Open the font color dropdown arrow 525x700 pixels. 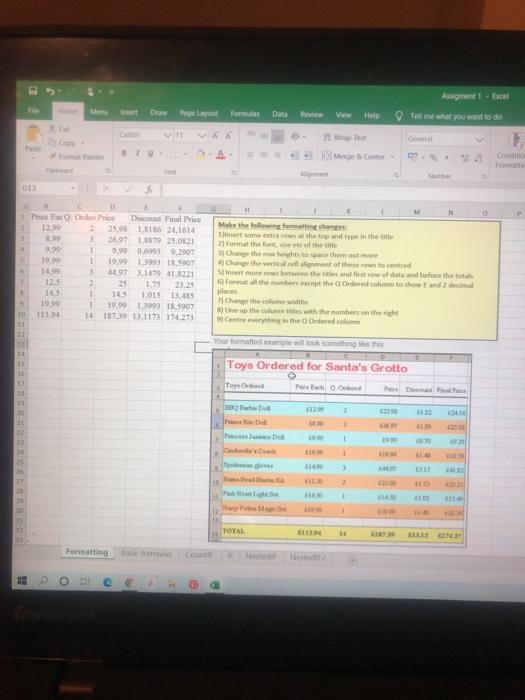point(231,155)
